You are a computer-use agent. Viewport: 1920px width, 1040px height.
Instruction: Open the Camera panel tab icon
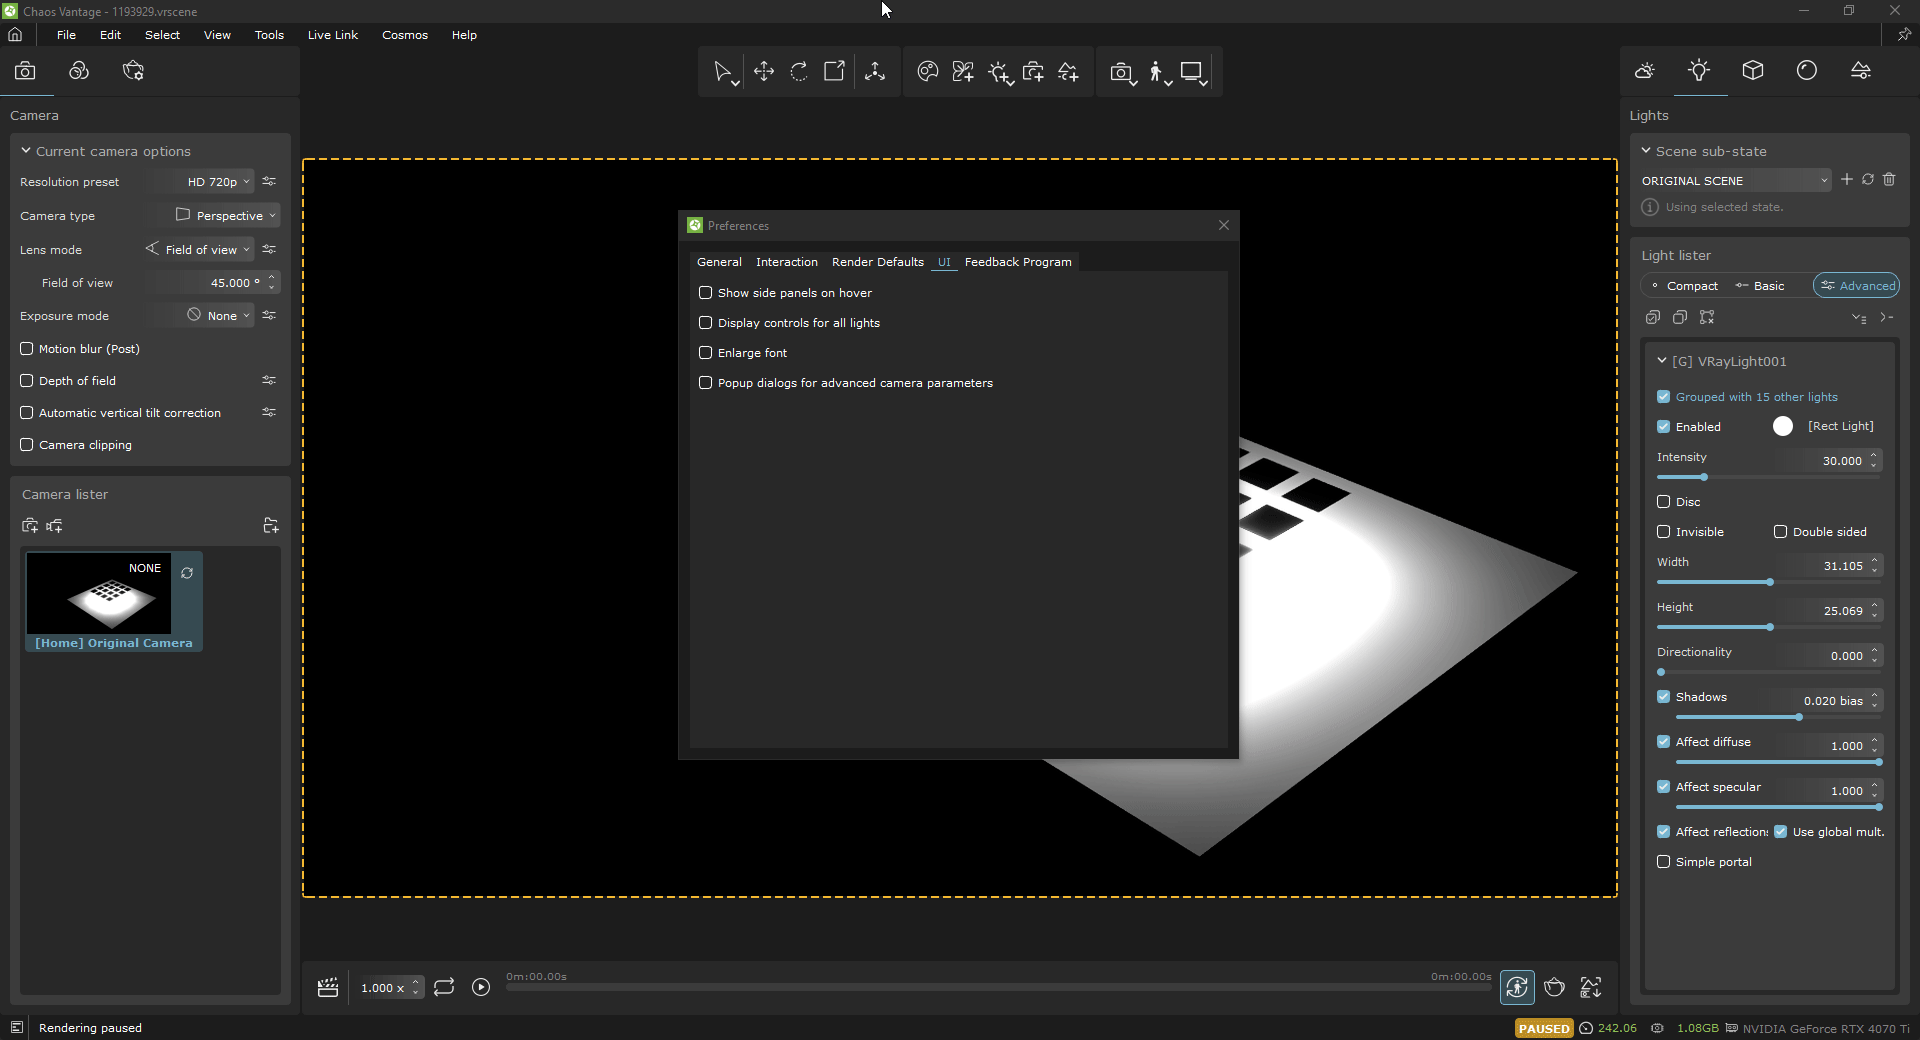click(25, 71)
